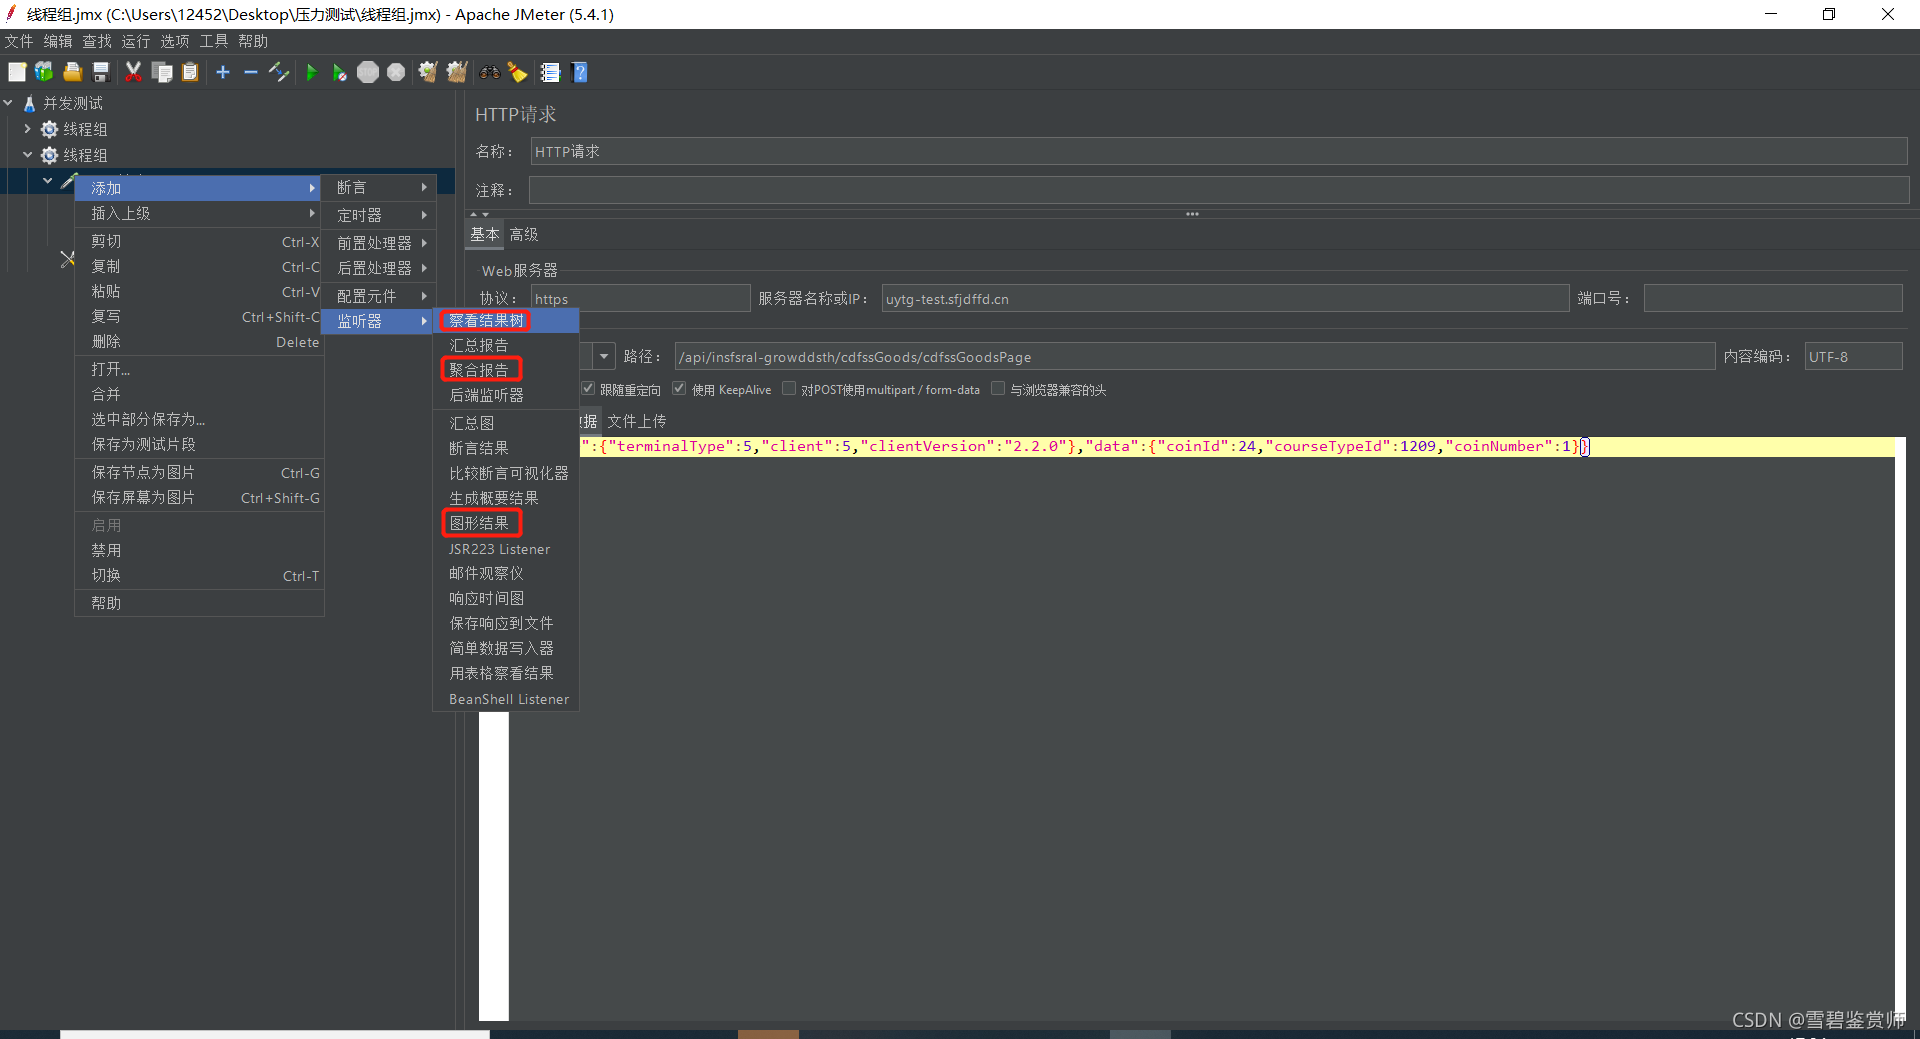Collapse all nodes with minus icon
This screenshot has height=1039, width=1920.
click(x=251, y=72)
